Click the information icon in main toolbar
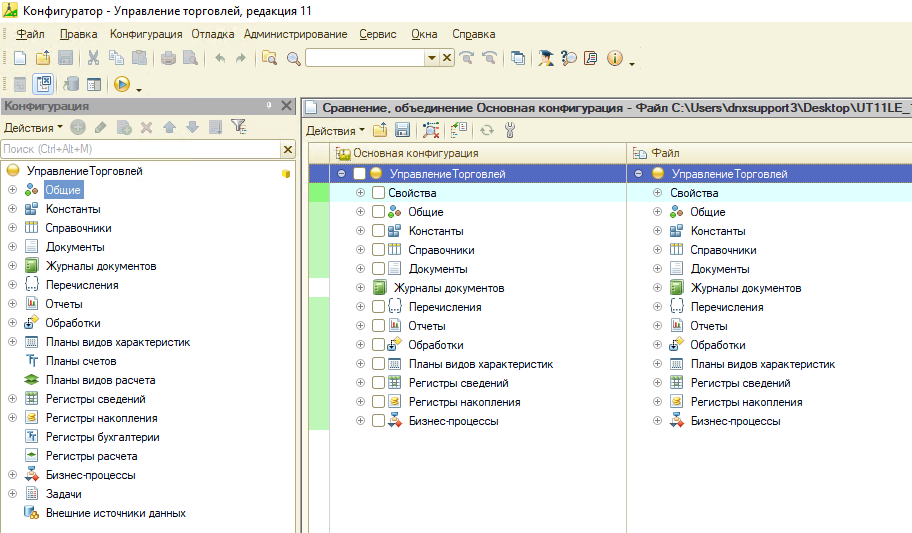The height and width of the screenshot is (533, 912). (x=615, y=58)
